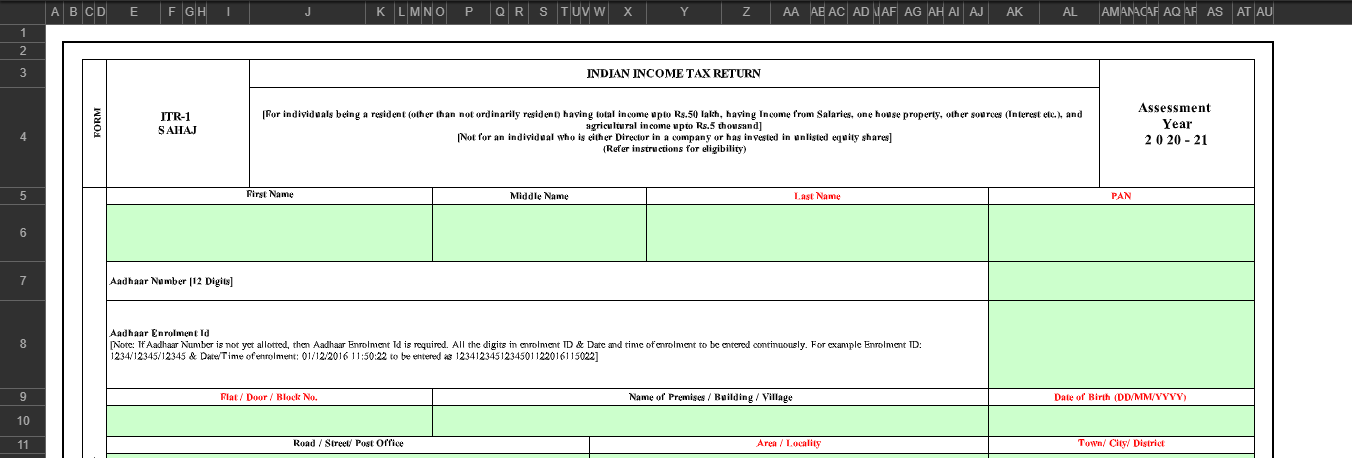The height and width of the screenshot is (458, 1352).
Task: Select column P header
Action: tap(469, 12)
